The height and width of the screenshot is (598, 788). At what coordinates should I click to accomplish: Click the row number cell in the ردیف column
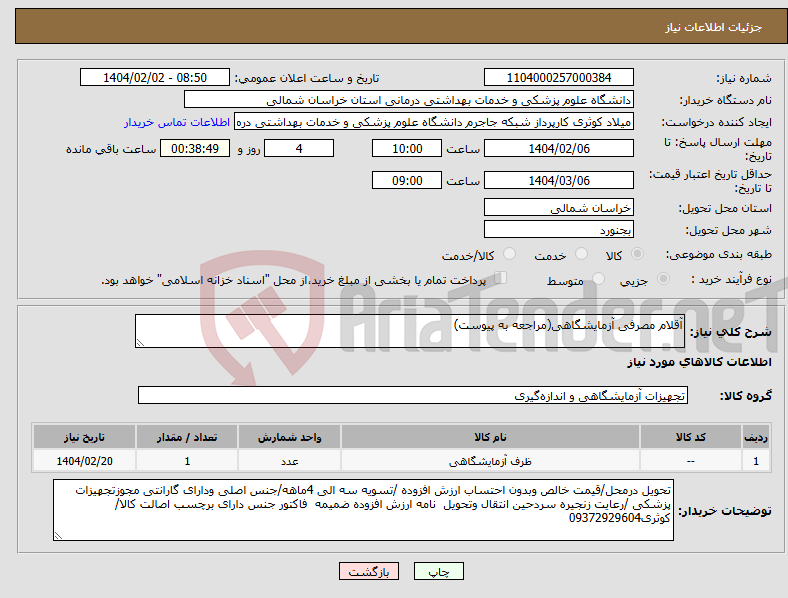(x=756, y=461)
